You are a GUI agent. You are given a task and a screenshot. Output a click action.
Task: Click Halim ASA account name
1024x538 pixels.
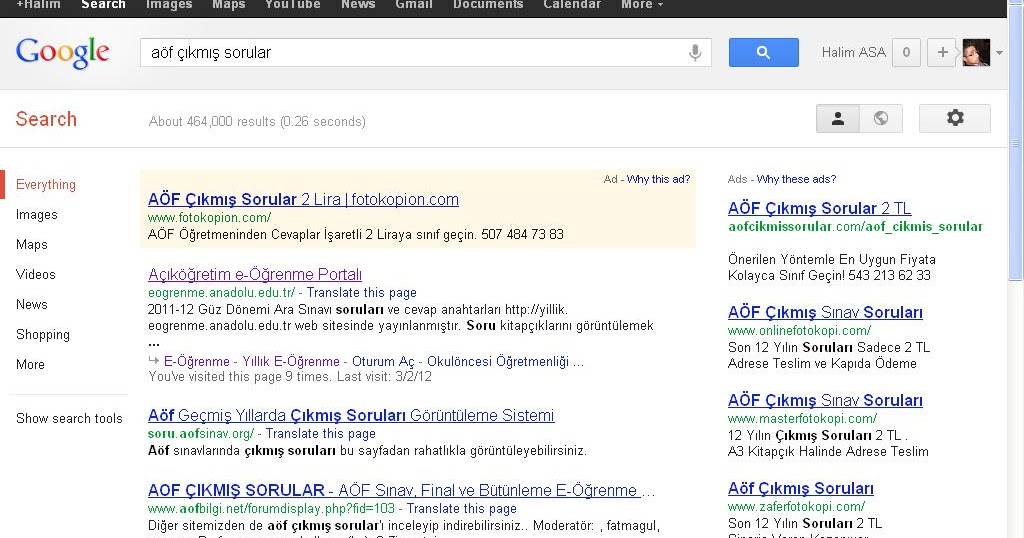point(854,53)
